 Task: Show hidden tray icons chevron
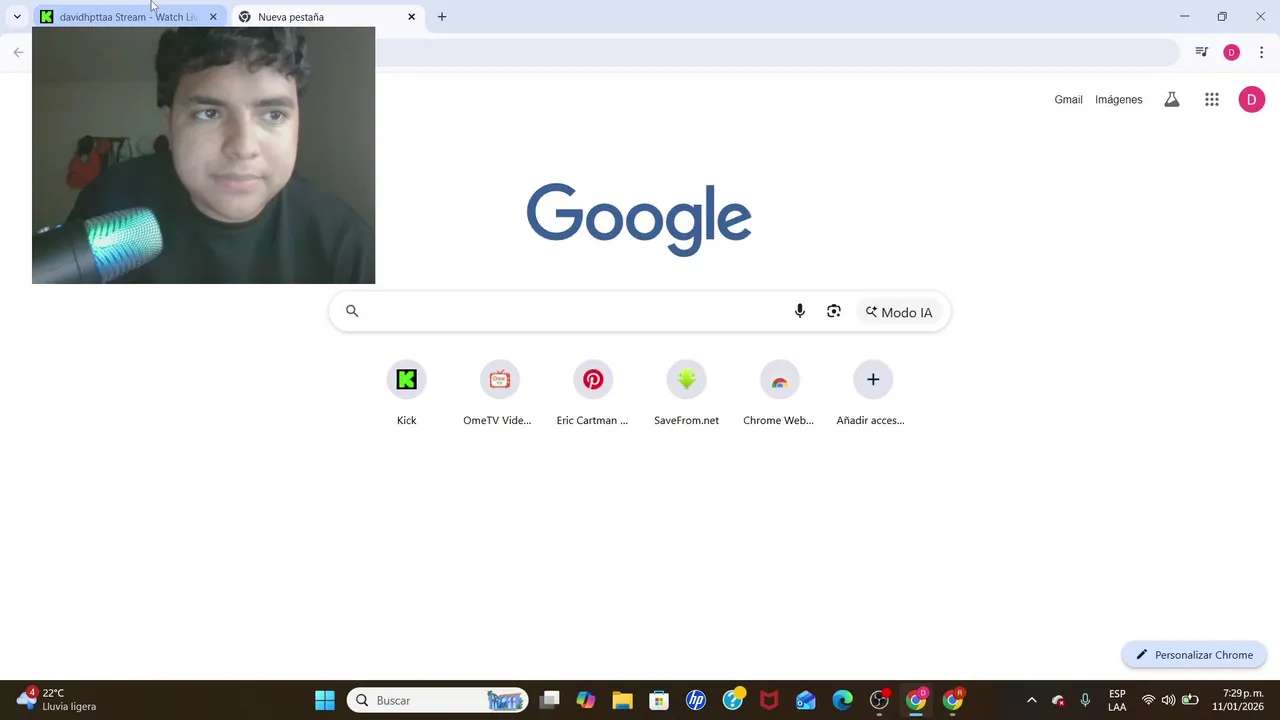tap(1032, 700)
